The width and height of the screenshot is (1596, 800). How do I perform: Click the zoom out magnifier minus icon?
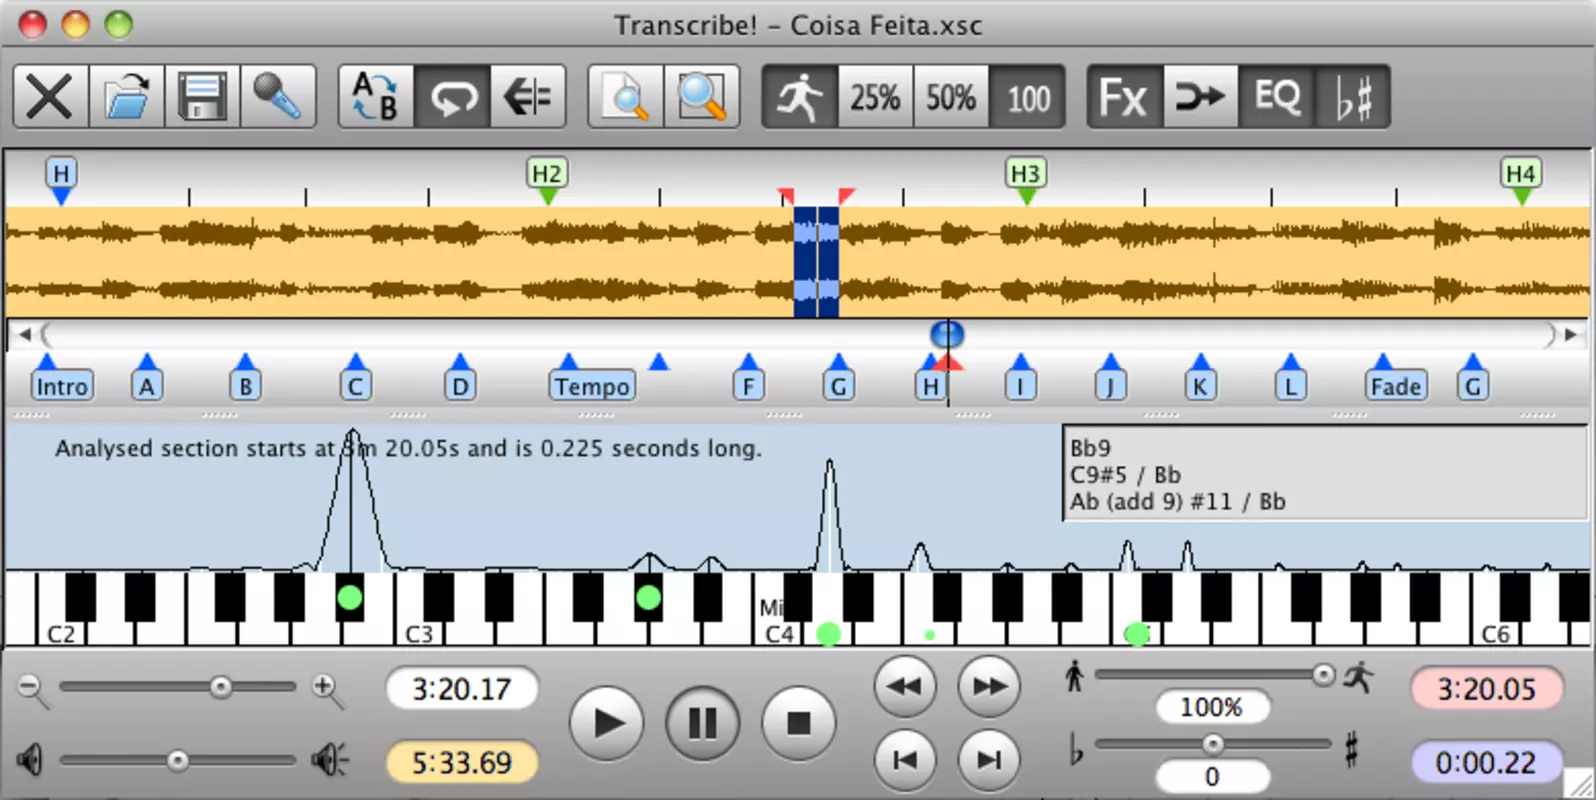point(32,689)
